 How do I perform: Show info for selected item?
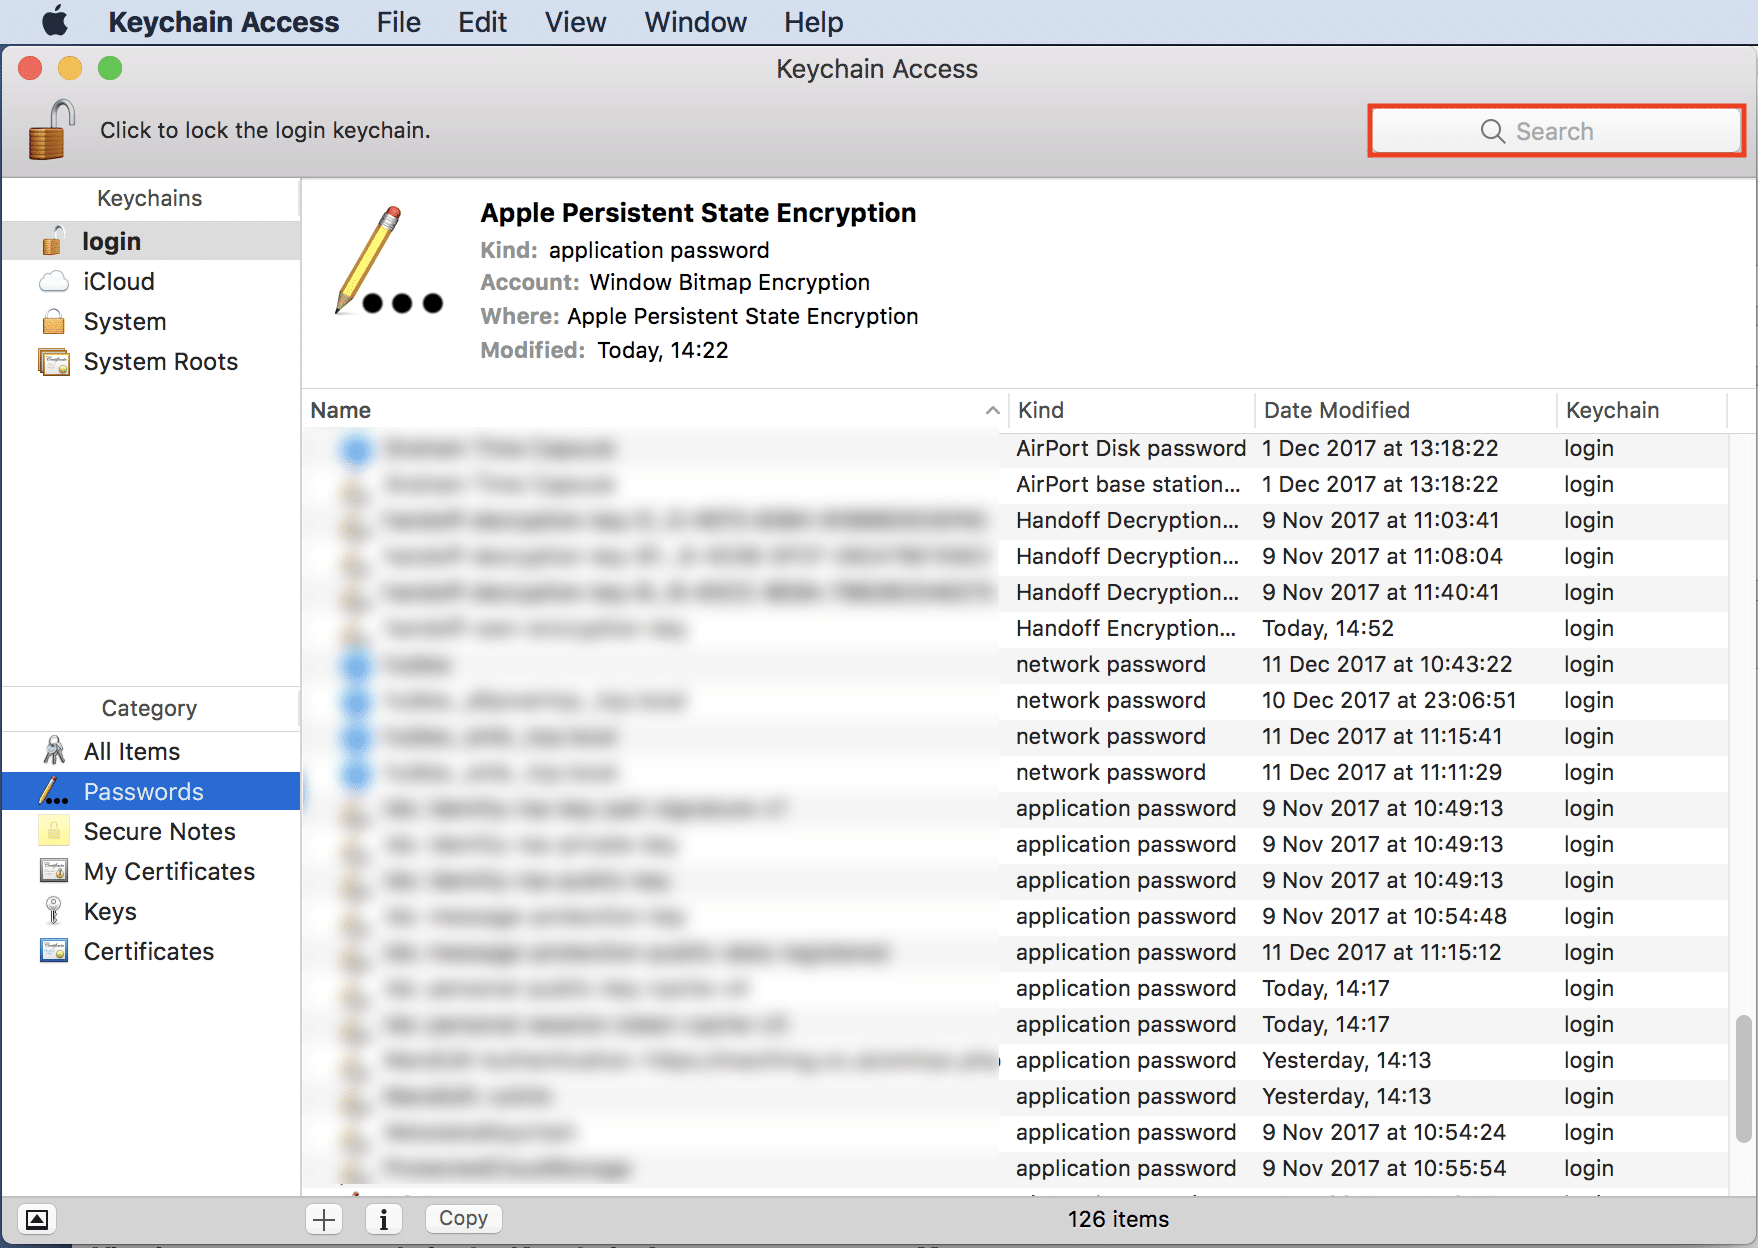pos(384,1219)
